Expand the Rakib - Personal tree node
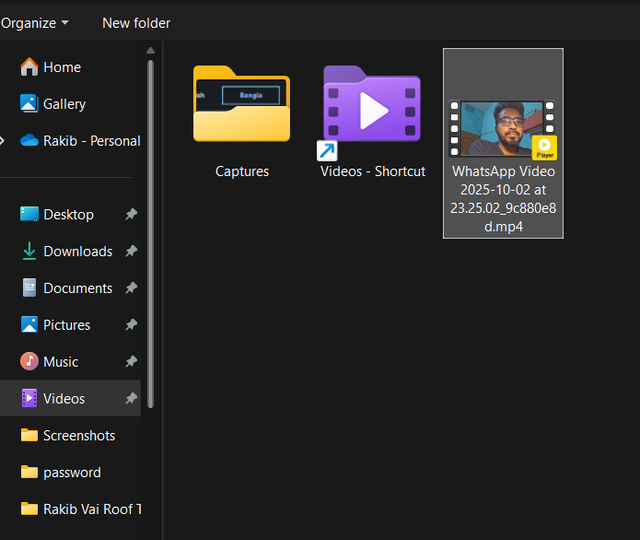The height and width of the screenshot is (540, 640). 5,141
